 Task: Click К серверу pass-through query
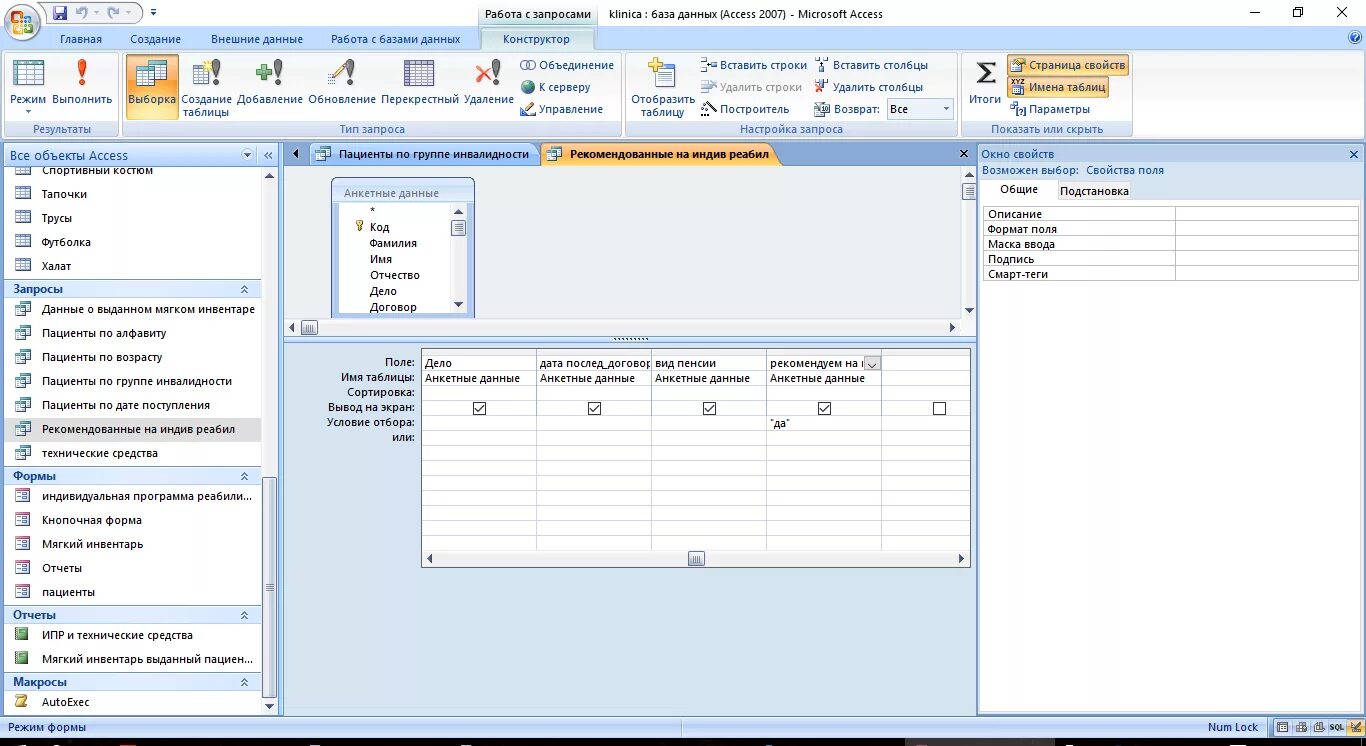tap(556, 87)
